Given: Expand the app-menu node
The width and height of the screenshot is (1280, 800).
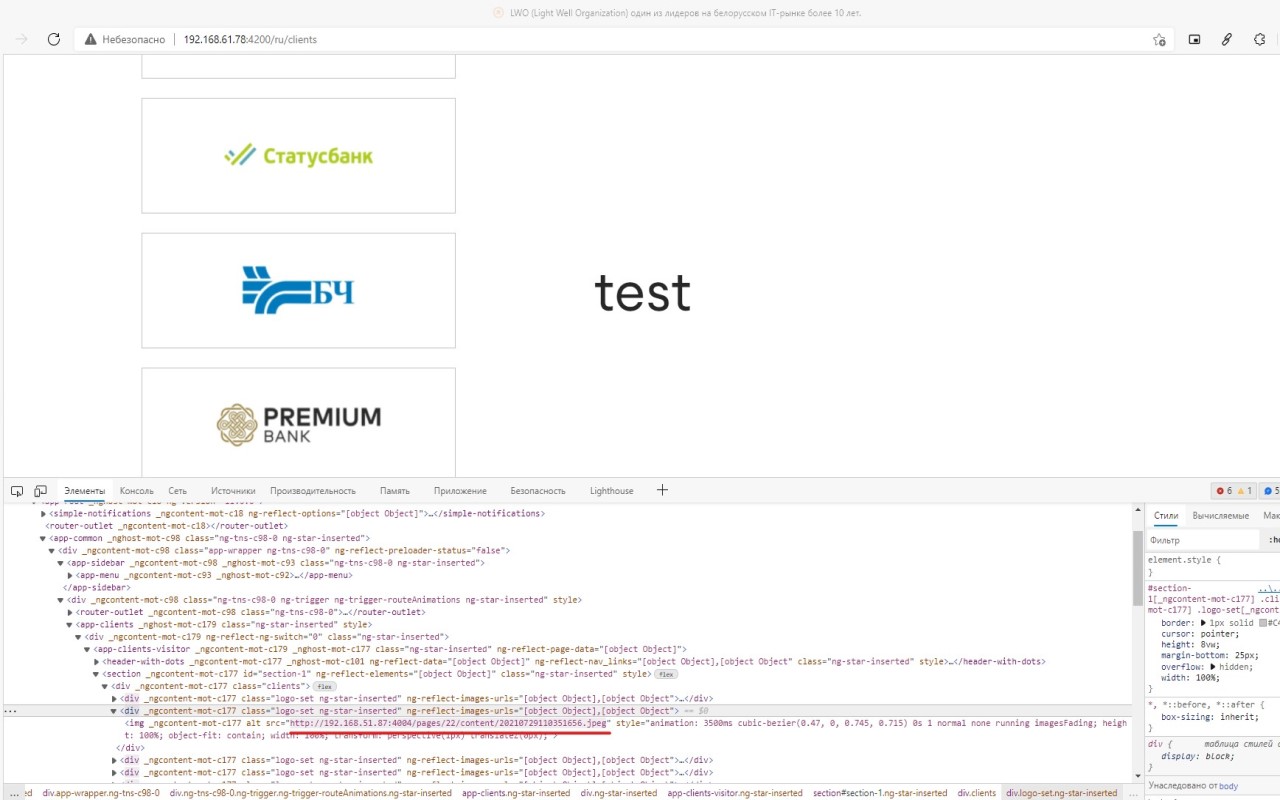Looking at the screenshot, I should click(x=69, y=575).
